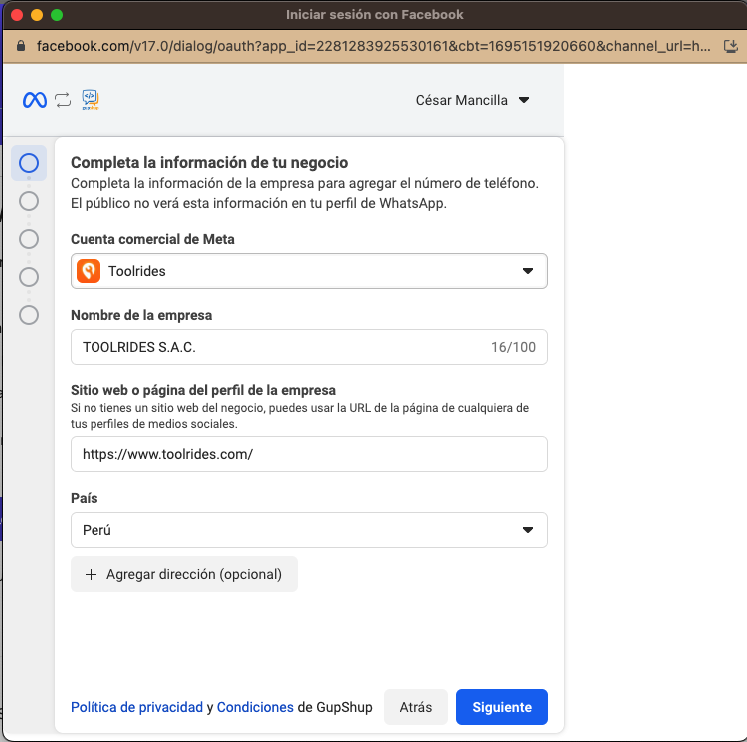
Task: Expand the Cuenta comercial de Meta dropdown arrow
Action: click(527, 271)
